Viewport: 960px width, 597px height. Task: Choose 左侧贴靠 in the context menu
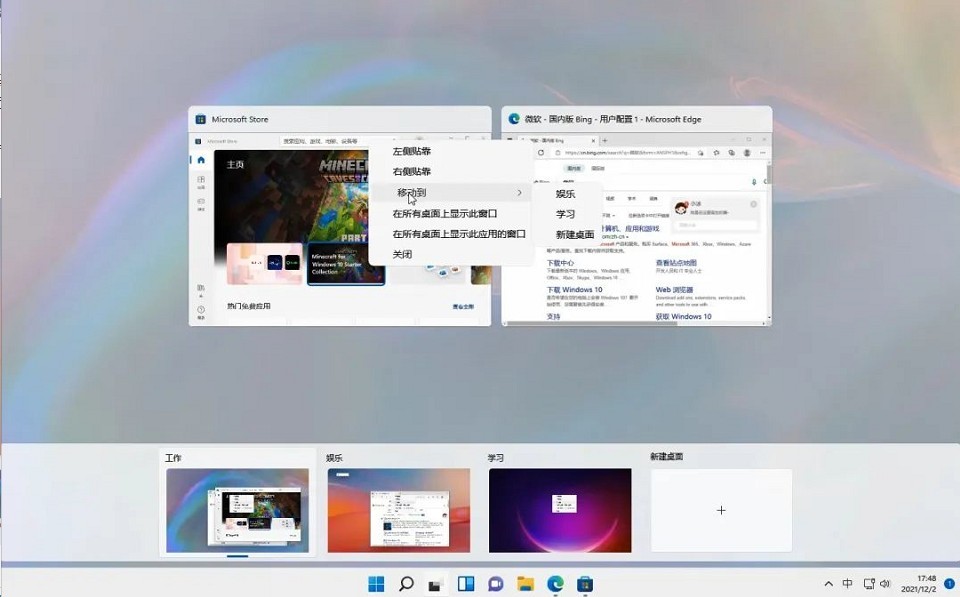411,151
